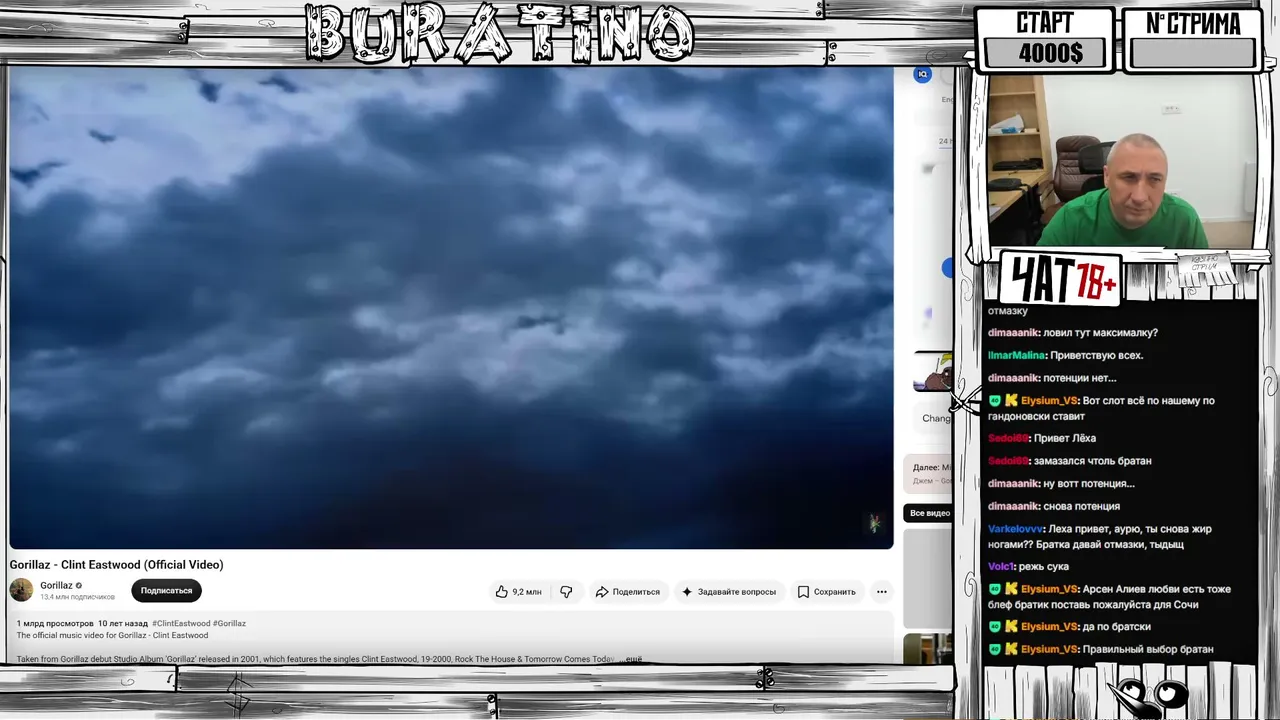Image resolution: width=1280 pixels, height=720 pixels.
Task: Click the streamer's webcam feed
Action: pos(1120,161)
